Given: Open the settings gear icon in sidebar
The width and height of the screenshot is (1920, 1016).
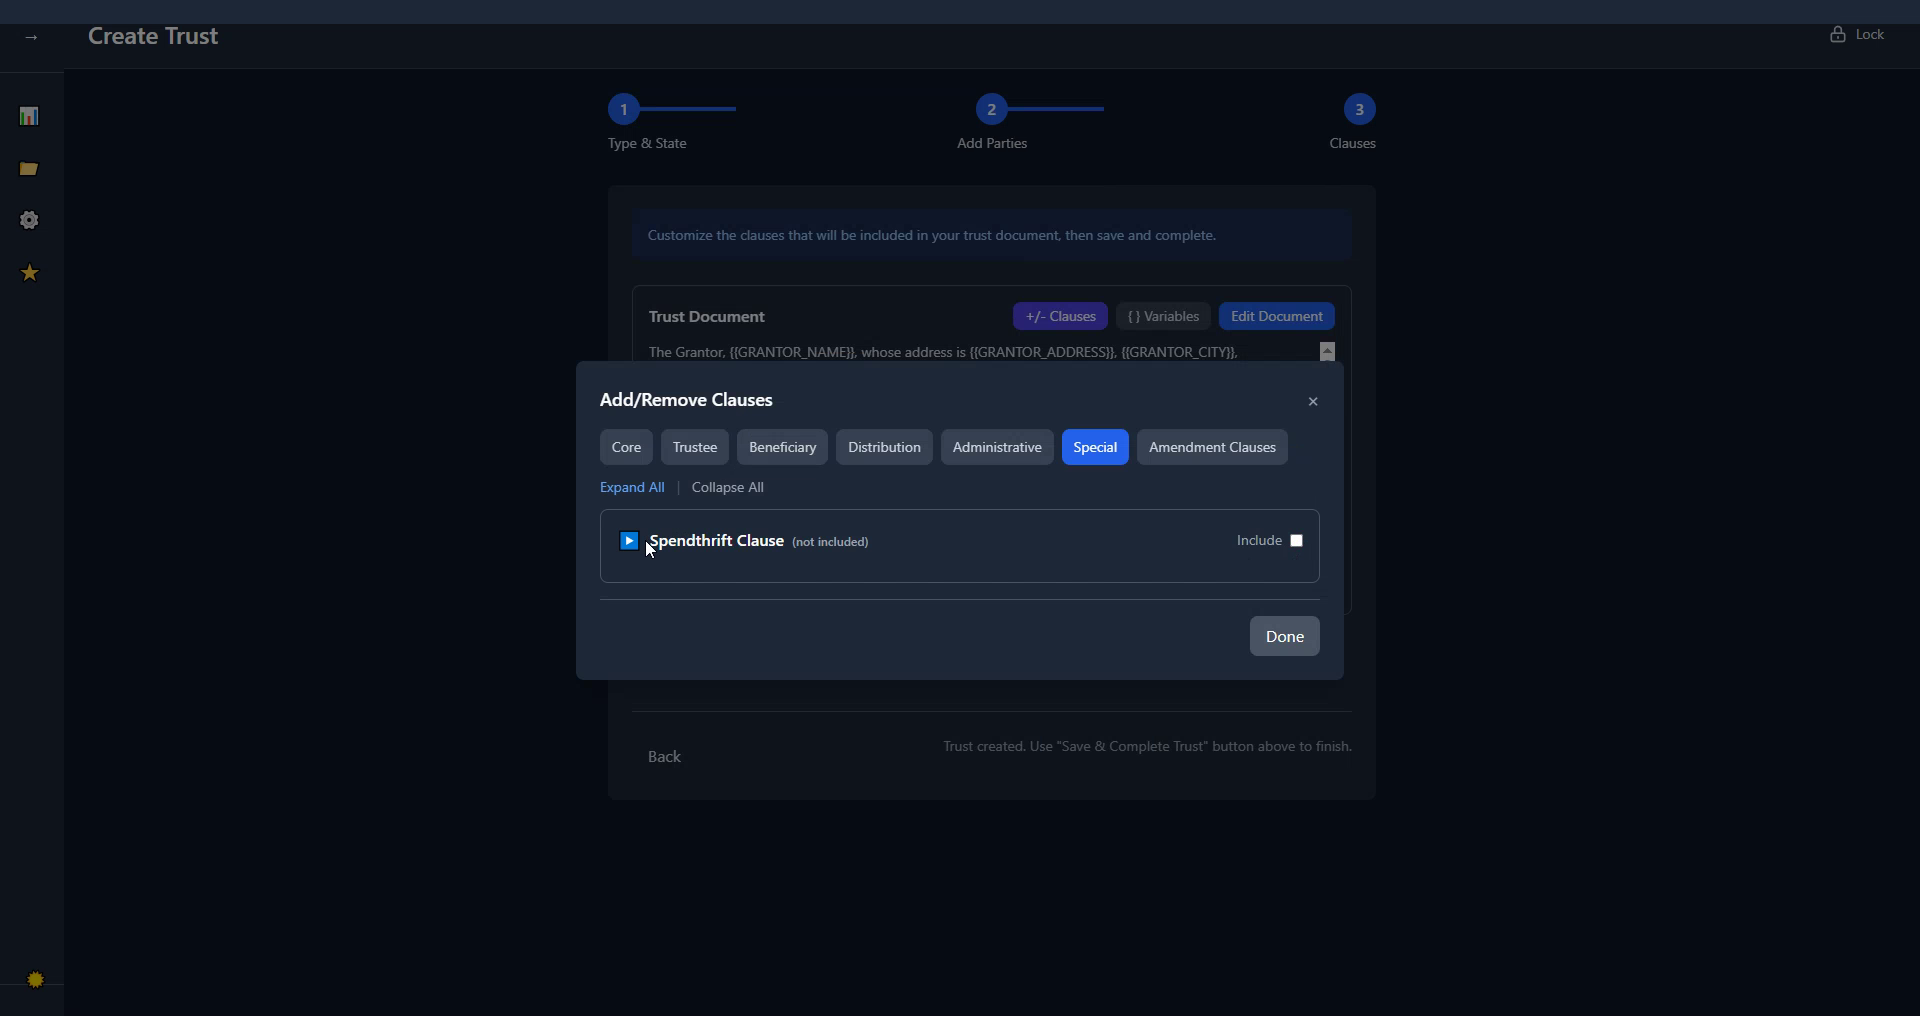Looking at the screenshot, I should point(29,220).
